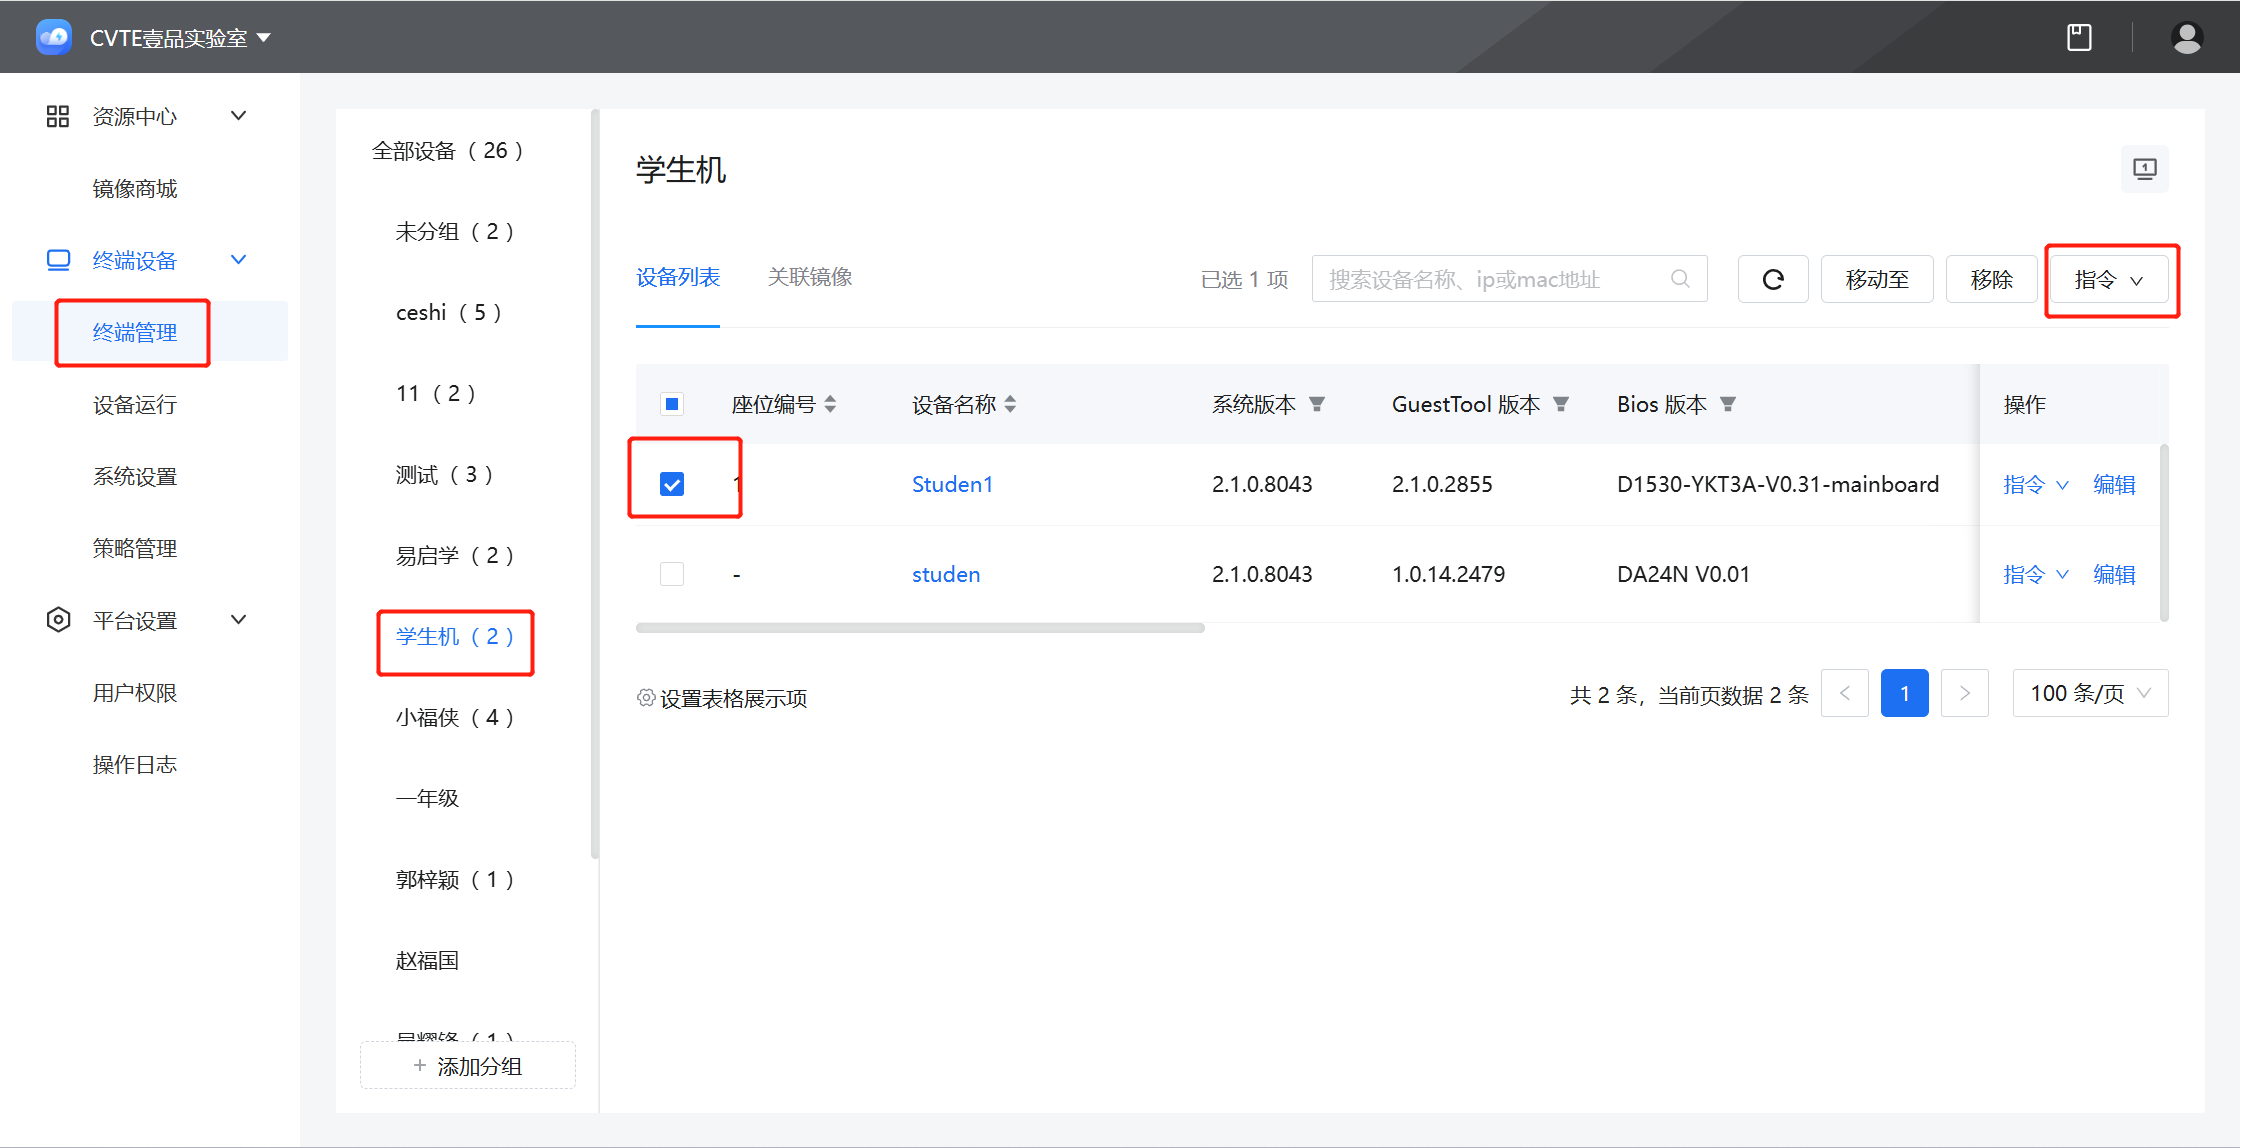Click the GuestTool 版本 filter icon
This screenshot has width=2241, height=1148.
(1561, 404)
